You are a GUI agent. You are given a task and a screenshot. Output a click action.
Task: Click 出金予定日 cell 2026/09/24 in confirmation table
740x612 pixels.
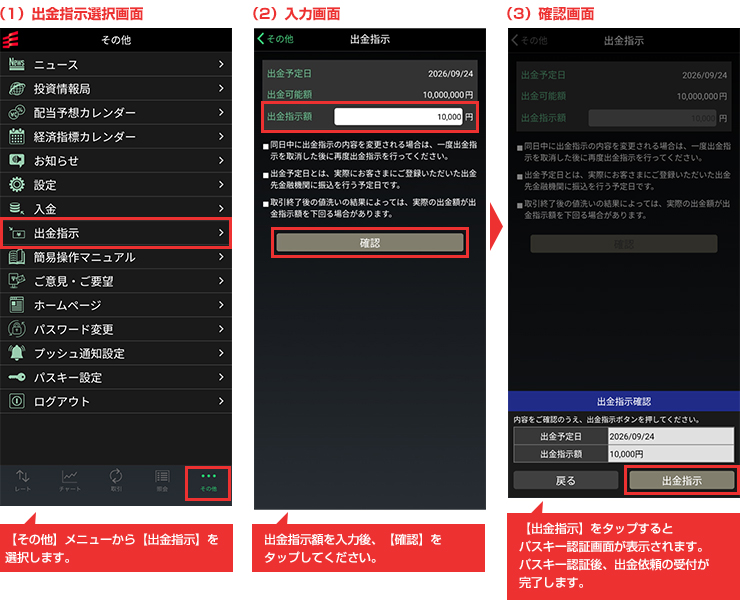click(x=670, y=436)
